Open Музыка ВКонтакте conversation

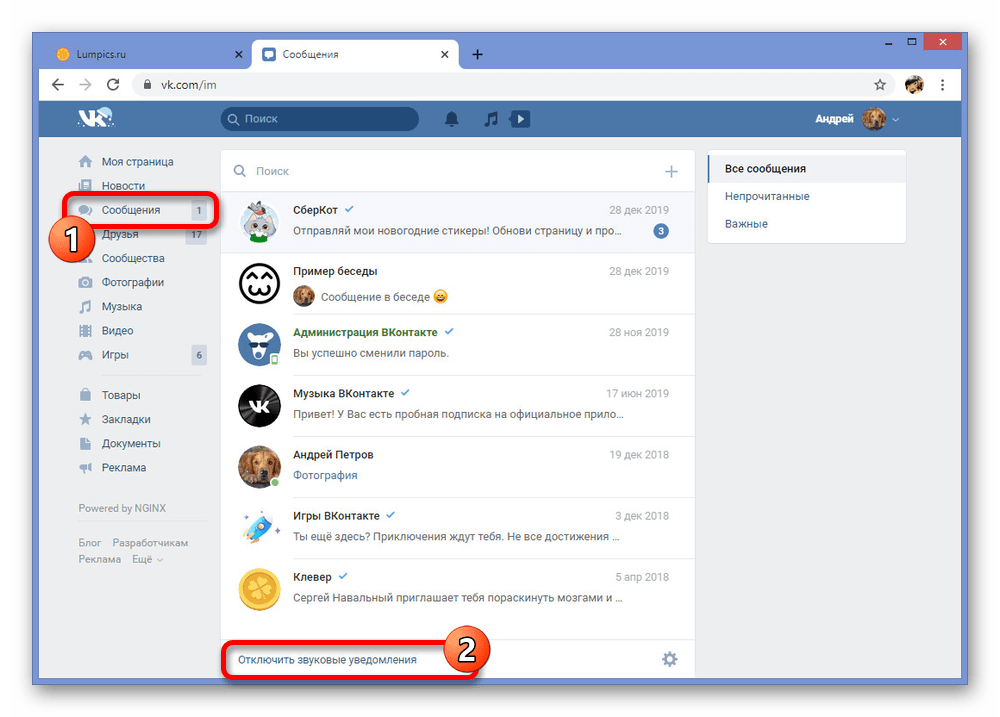[457, 406]
